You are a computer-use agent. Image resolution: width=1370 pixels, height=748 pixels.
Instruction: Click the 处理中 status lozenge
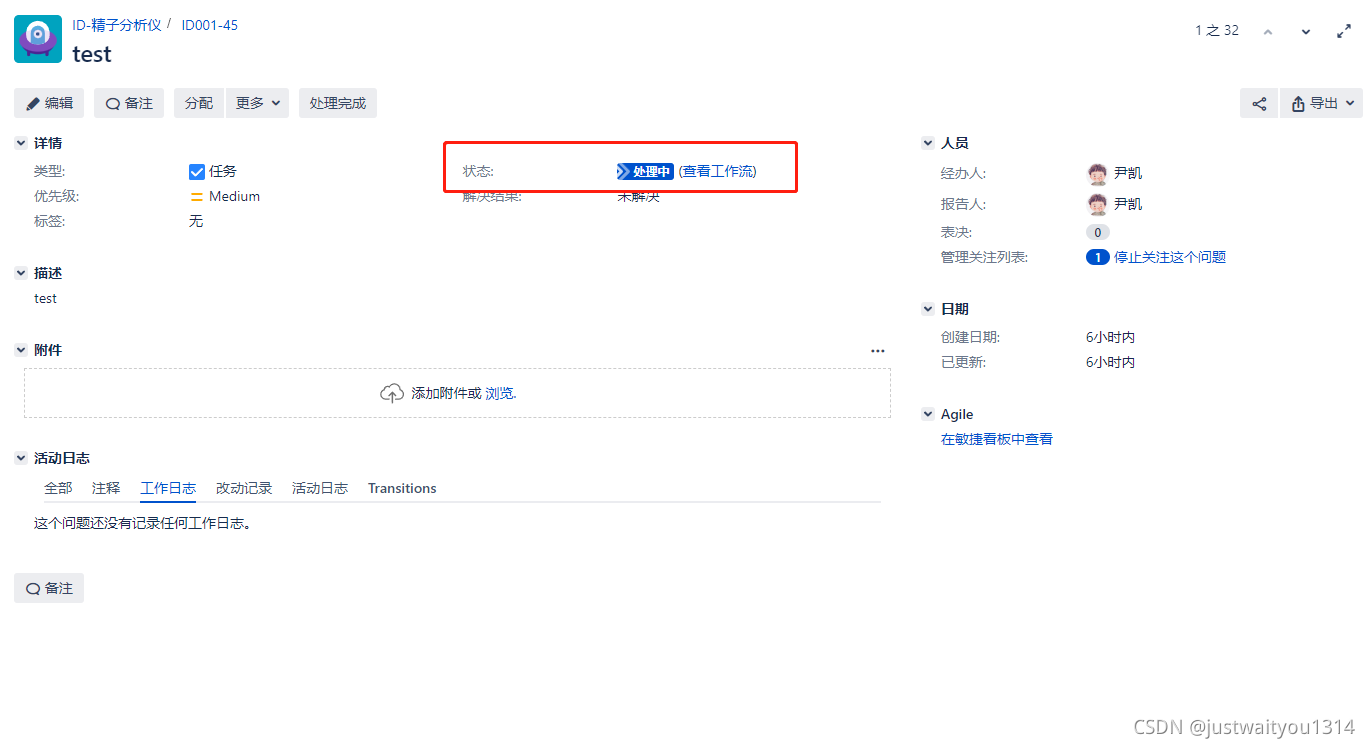pyautogui.click(x=644, y=171)
